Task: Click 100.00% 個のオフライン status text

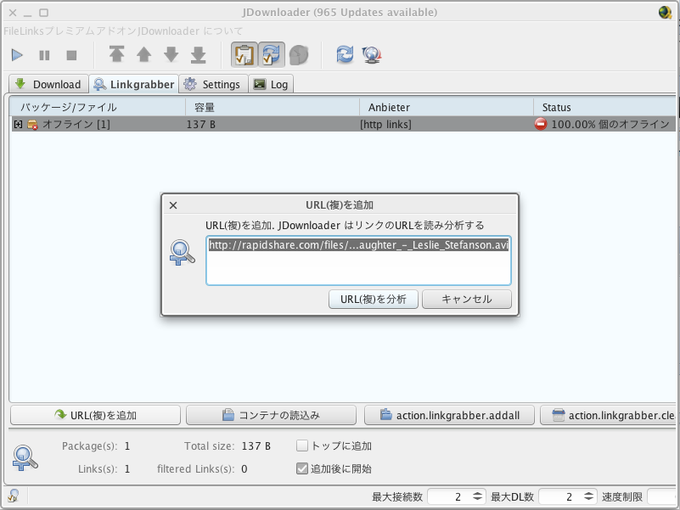Action: (x=610, y=124)
